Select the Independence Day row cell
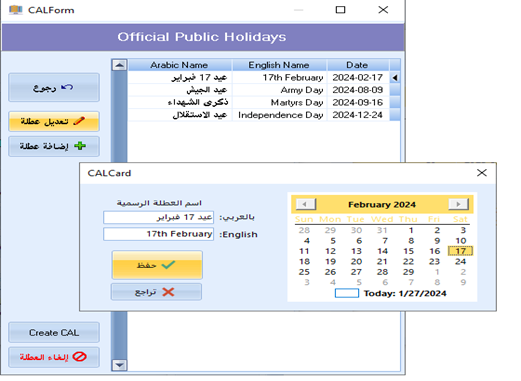The image size is (521, 381). click(279, 115)
